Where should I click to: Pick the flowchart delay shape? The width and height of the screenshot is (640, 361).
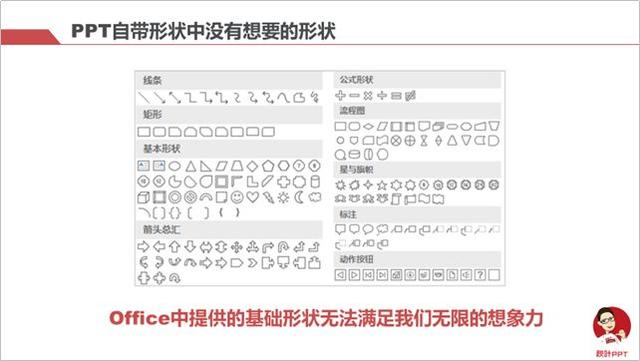(494, 141)
